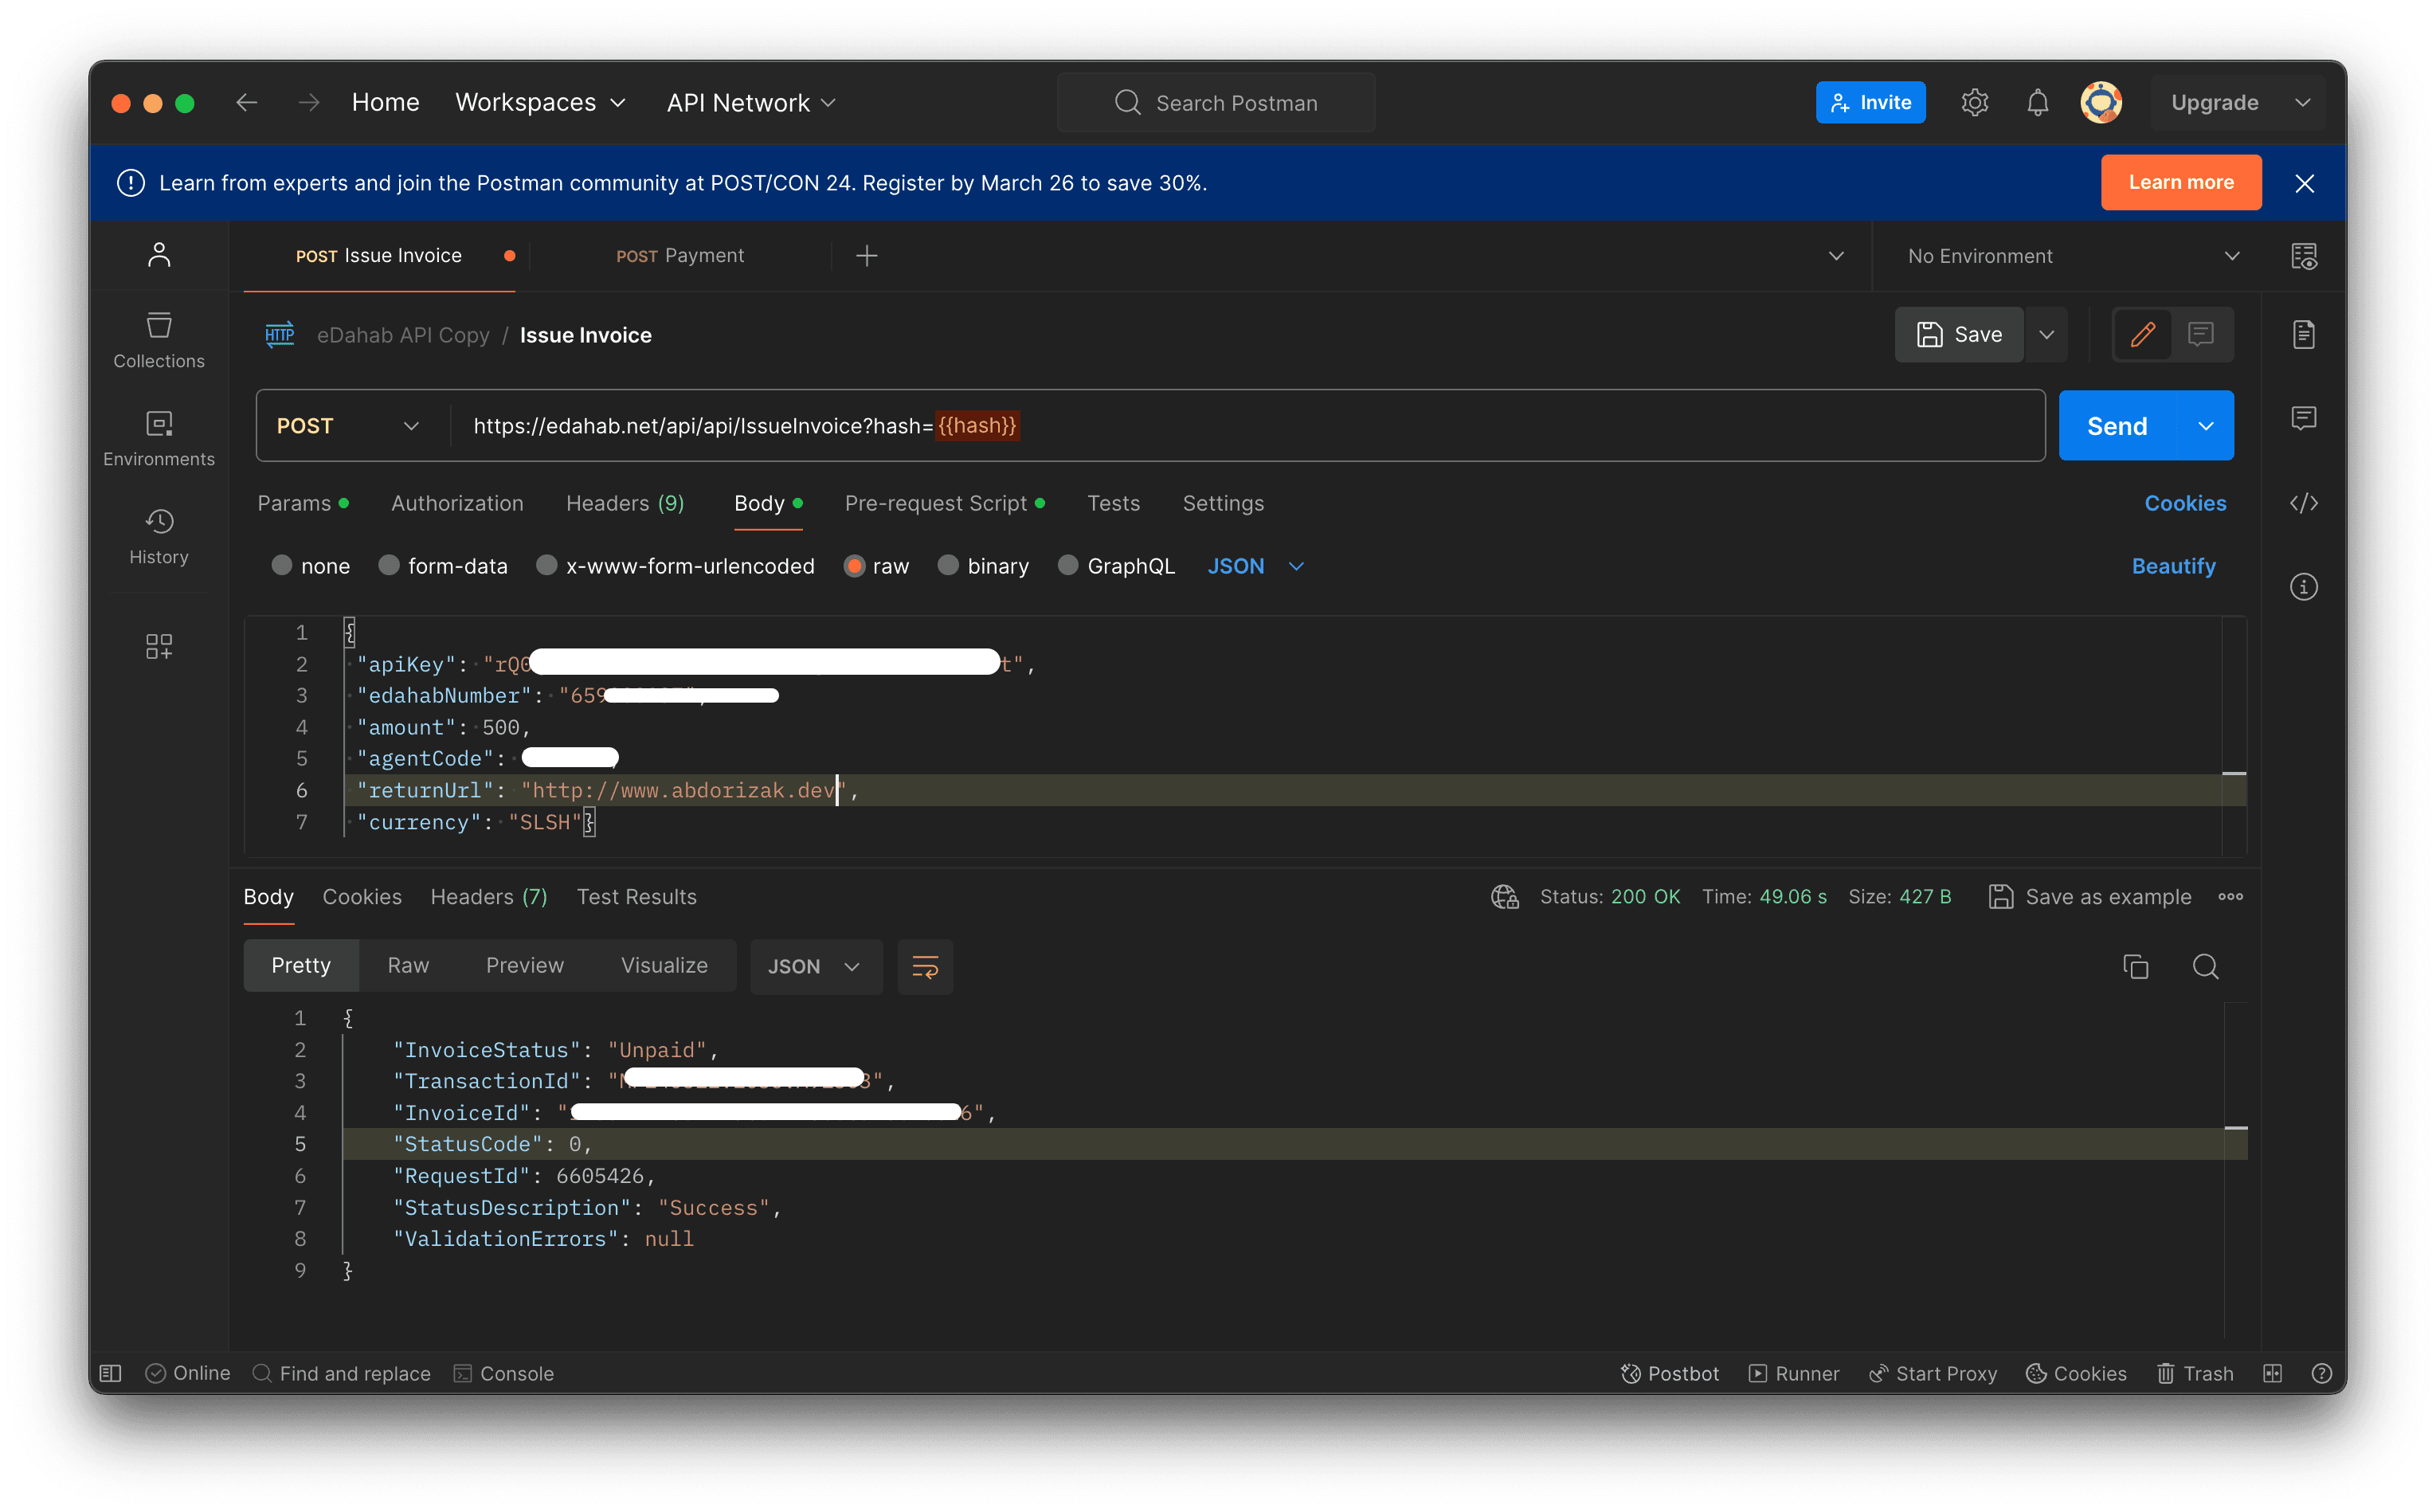
Task: Switch response view to Raw
Action: pos(408,965)
